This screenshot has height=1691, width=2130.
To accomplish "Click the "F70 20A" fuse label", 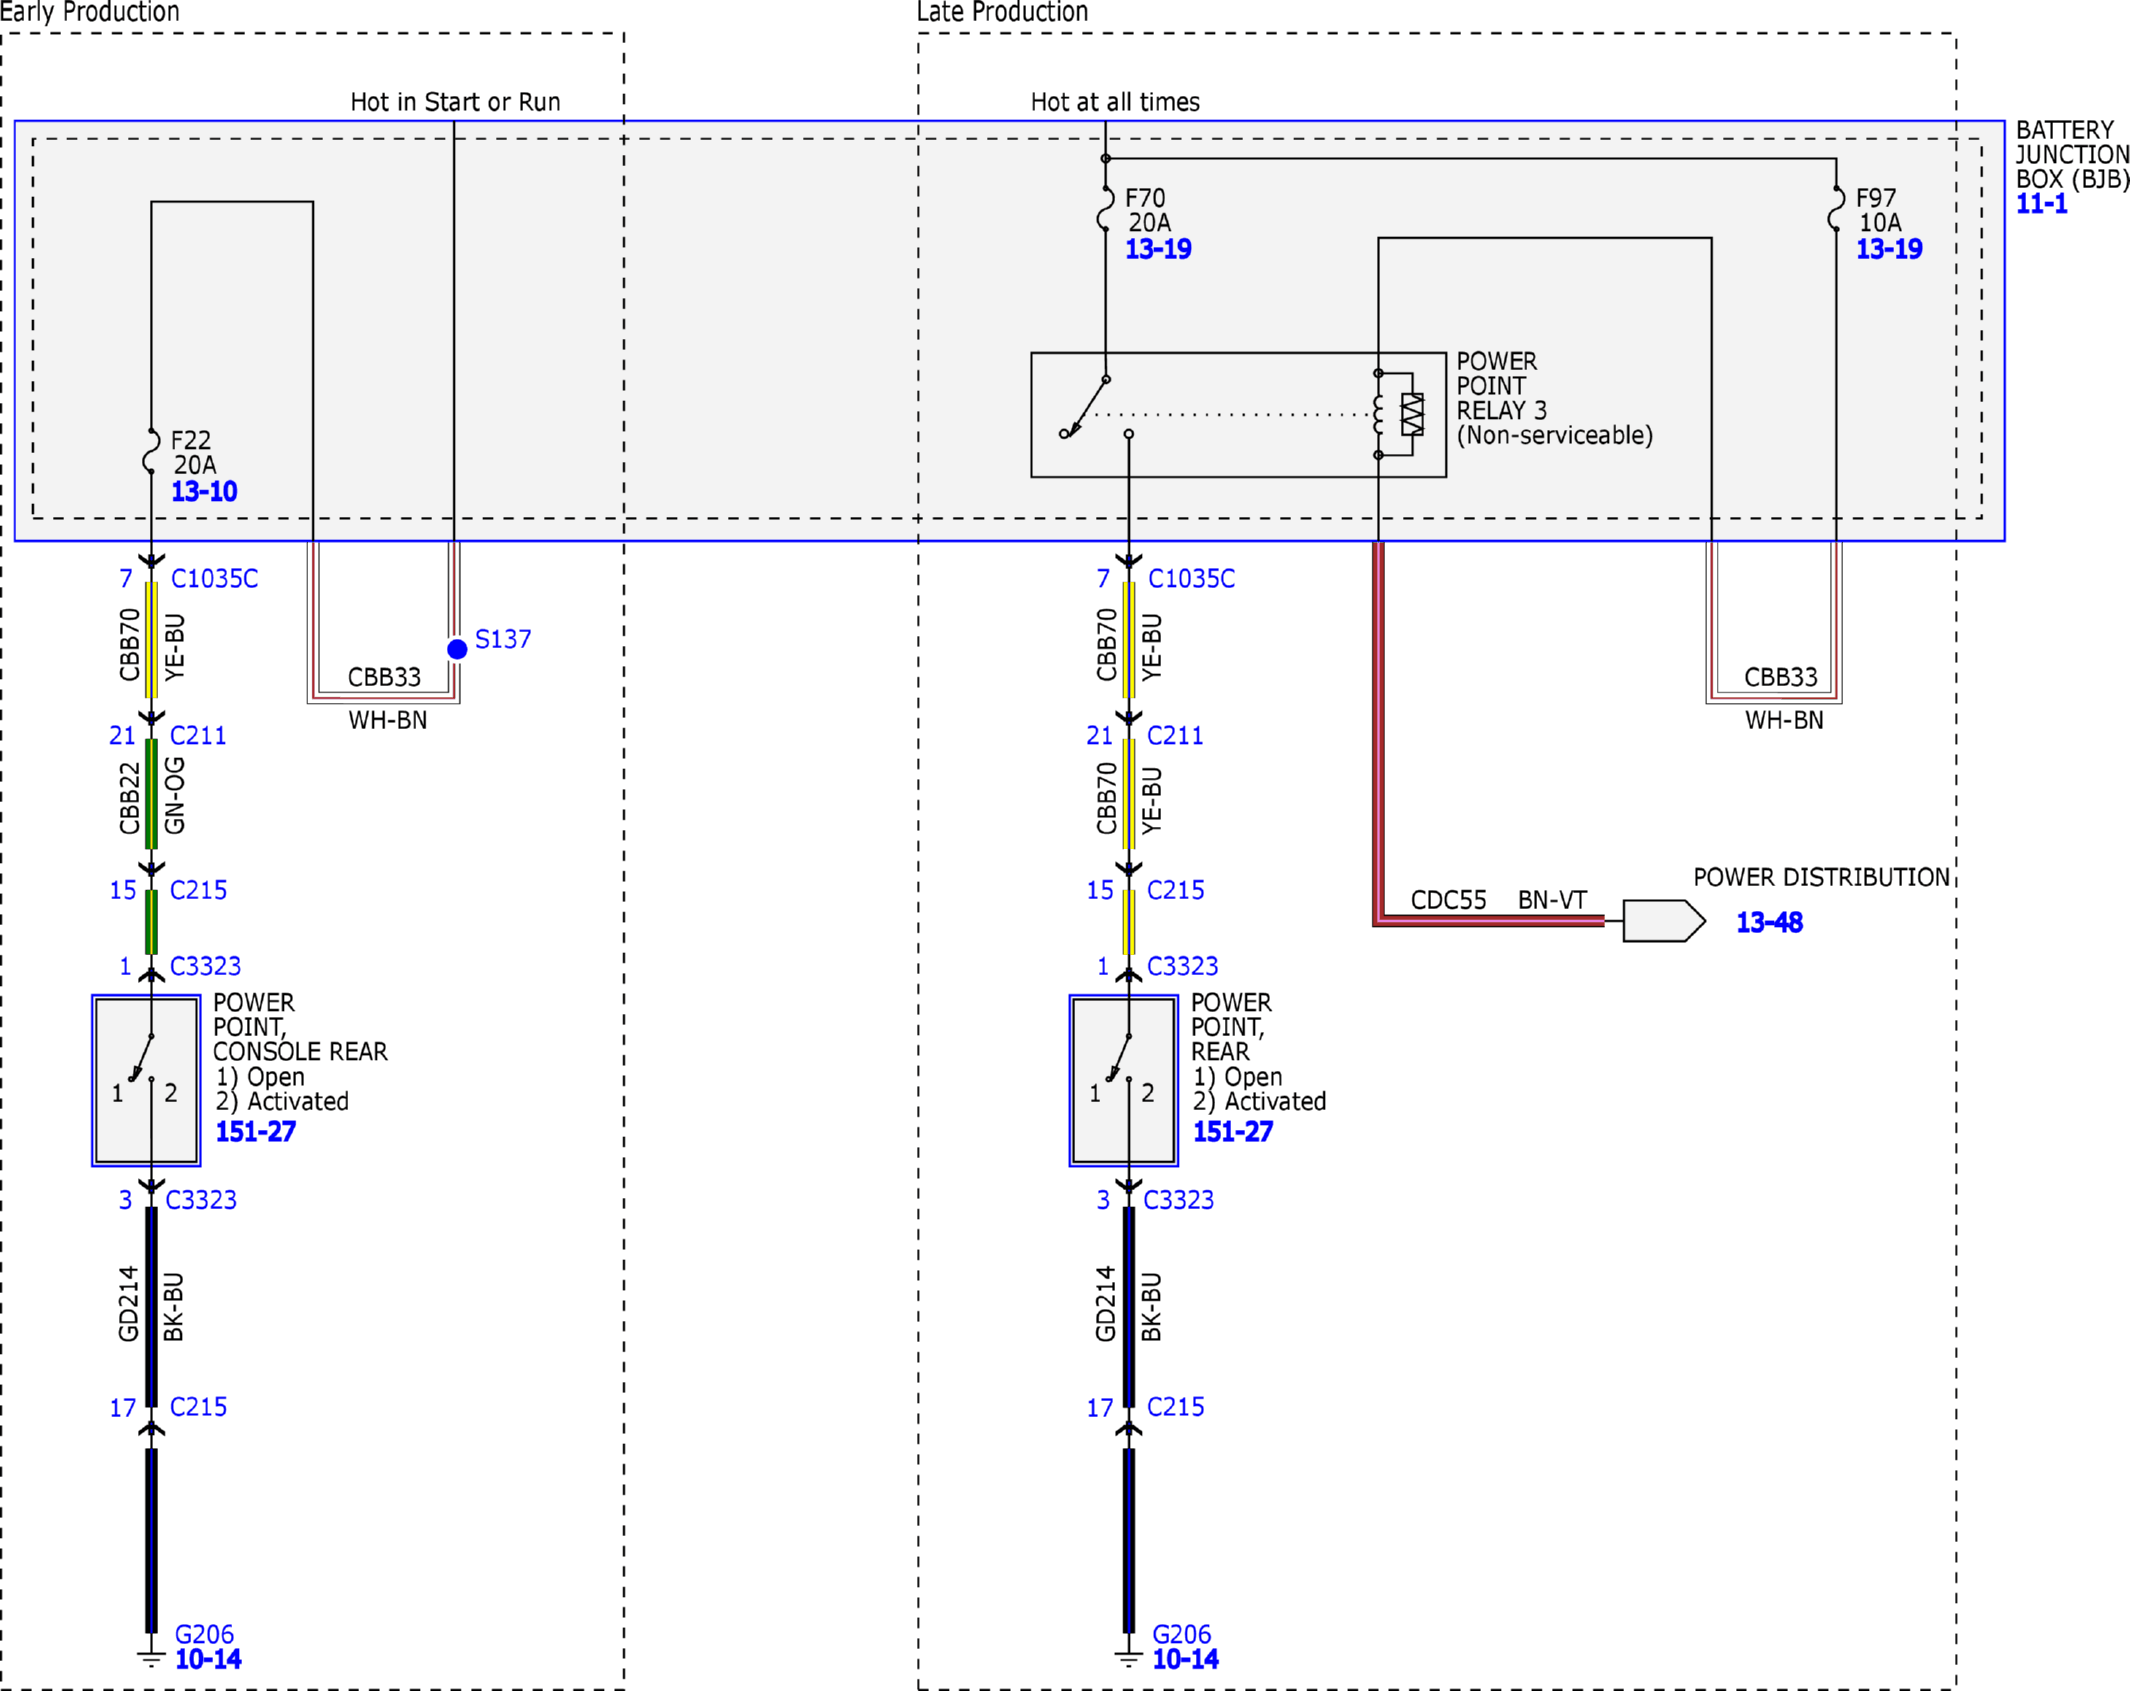I will (1148, 210).
